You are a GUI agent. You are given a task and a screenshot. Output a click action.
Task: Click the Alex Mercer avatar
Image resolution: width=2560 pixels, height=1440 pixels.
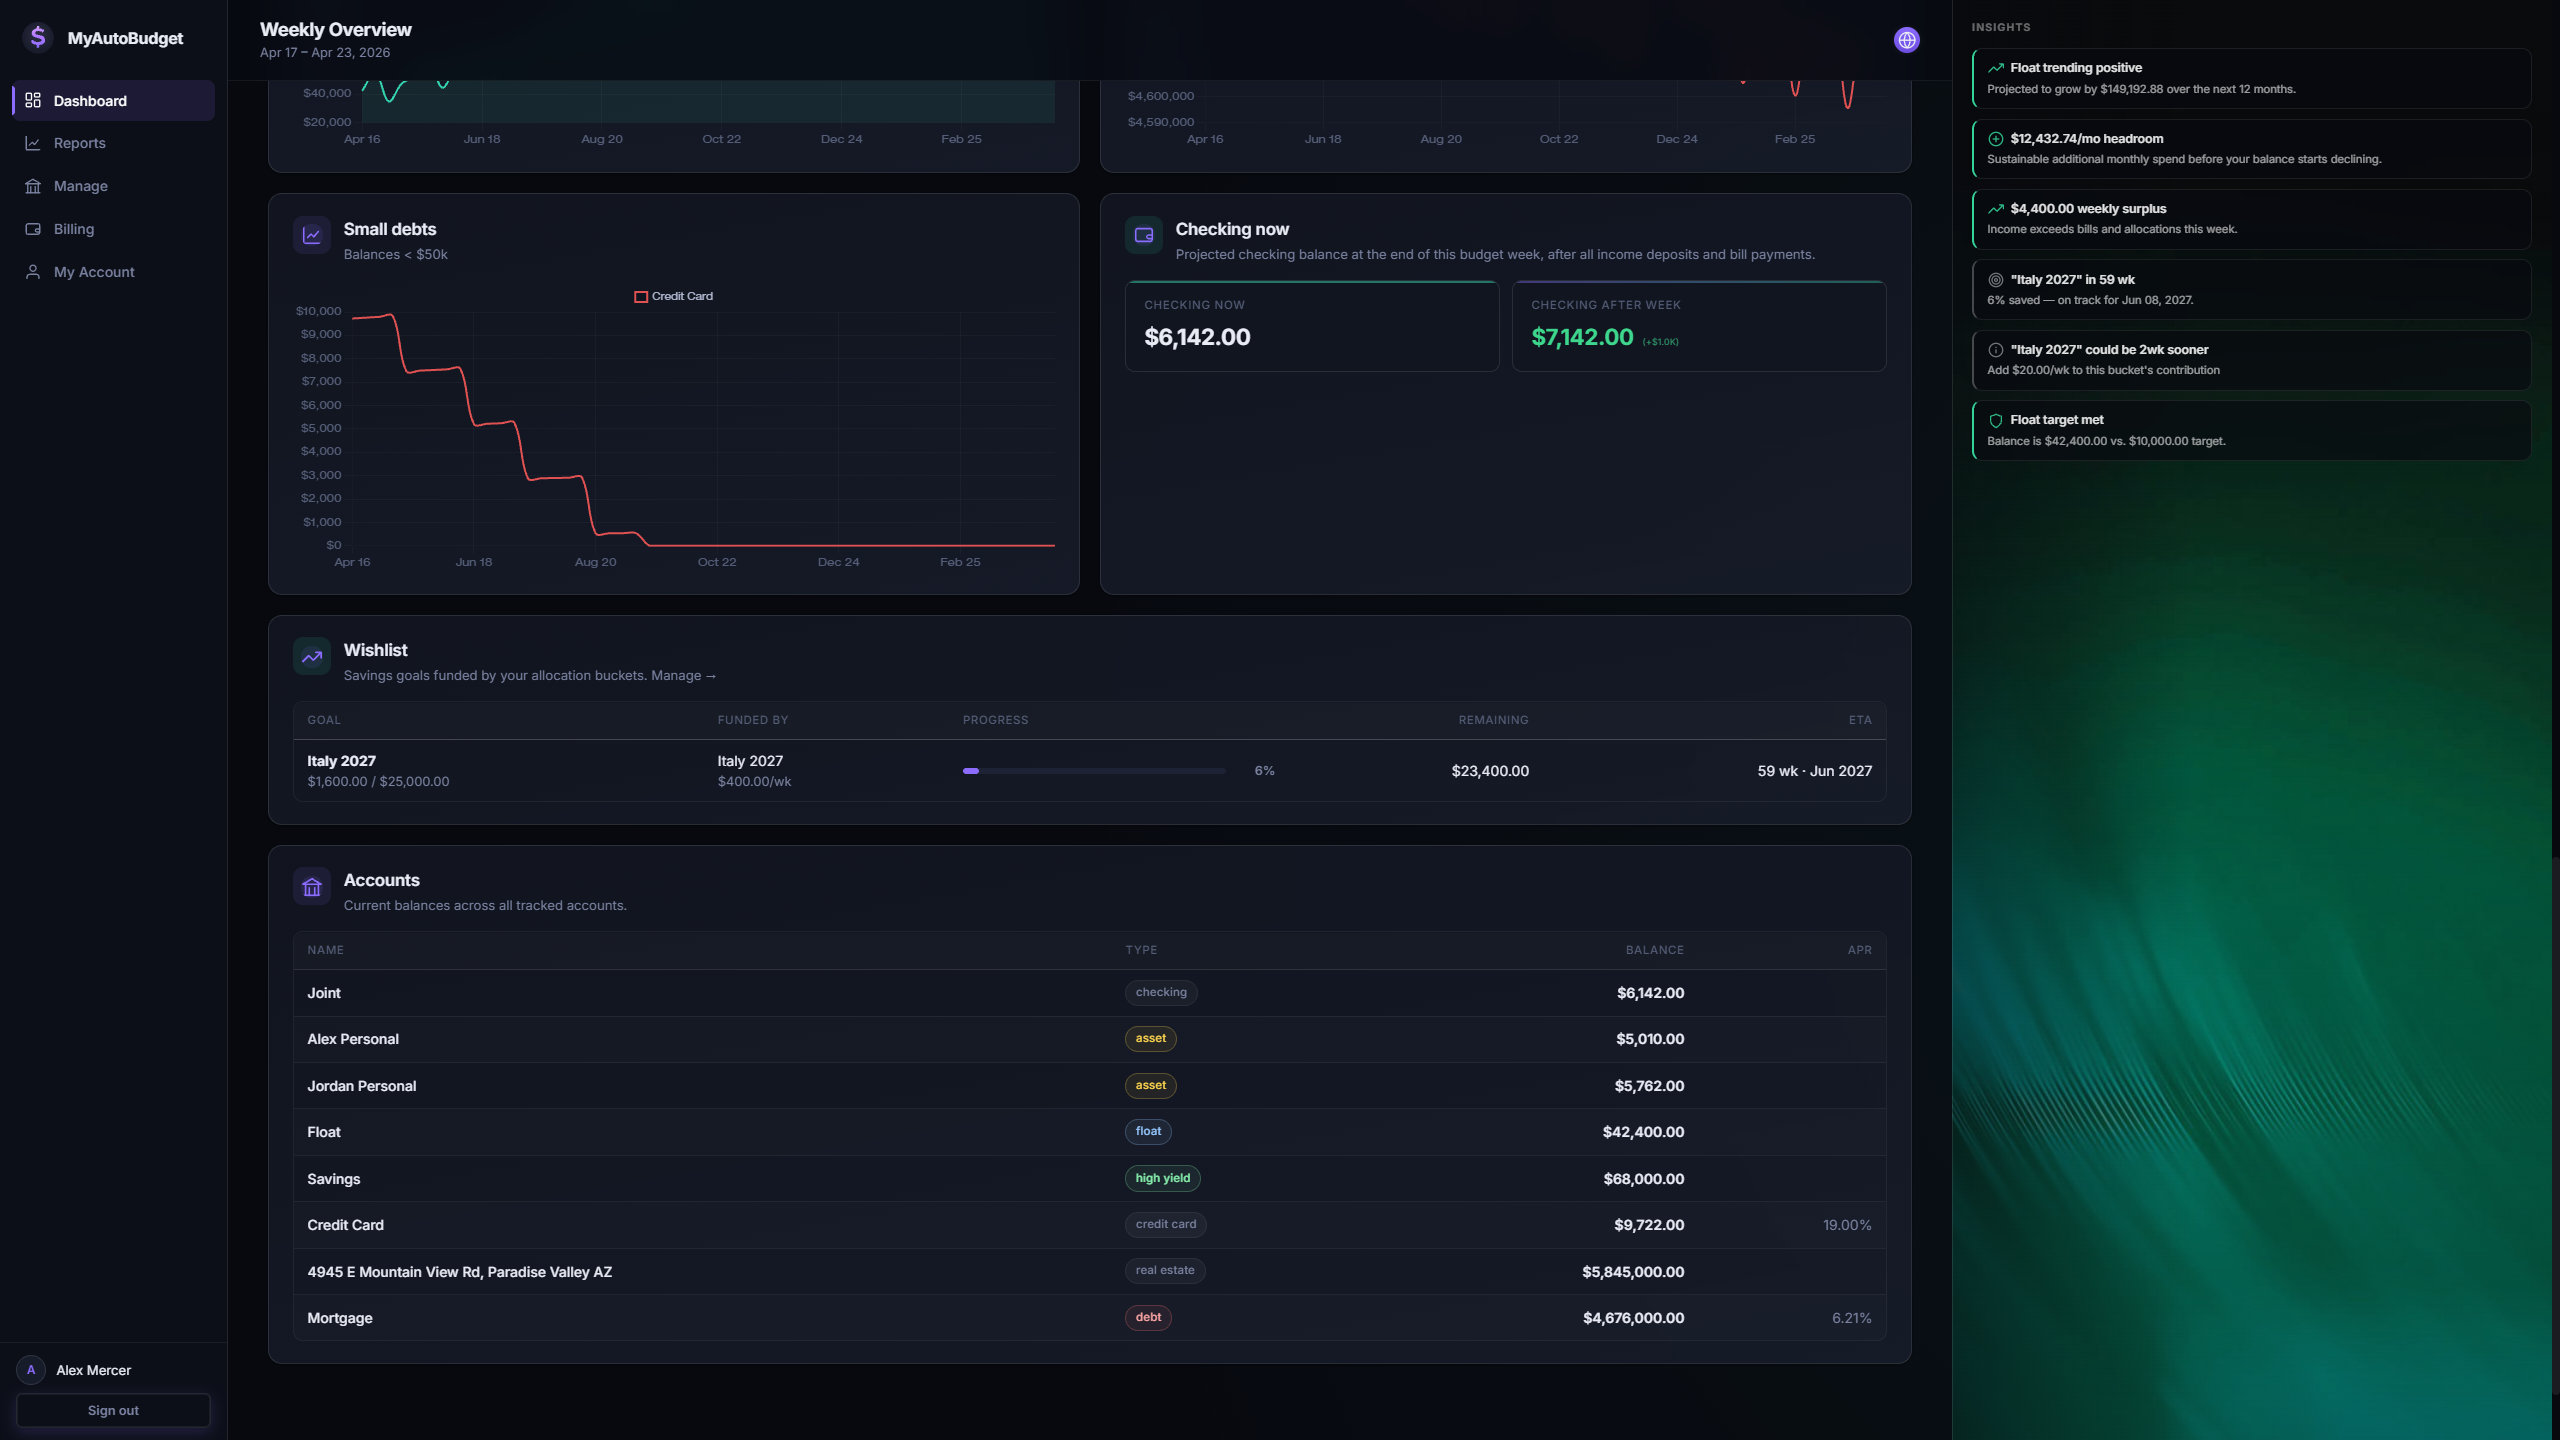coord(31,1370)
